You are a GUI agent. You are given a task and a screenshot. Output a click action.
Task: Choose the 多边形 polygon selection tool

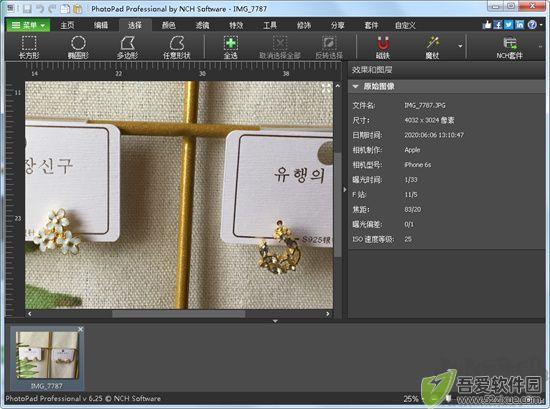click(127, 47)
